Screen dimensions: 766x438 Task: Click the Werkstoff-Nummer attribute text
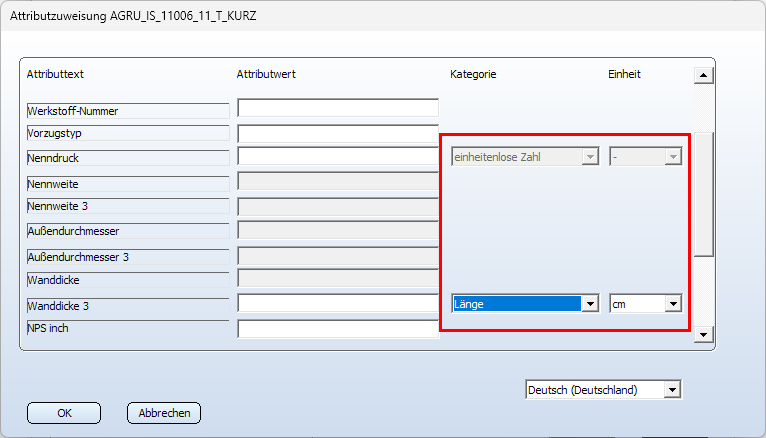(128, 111)
